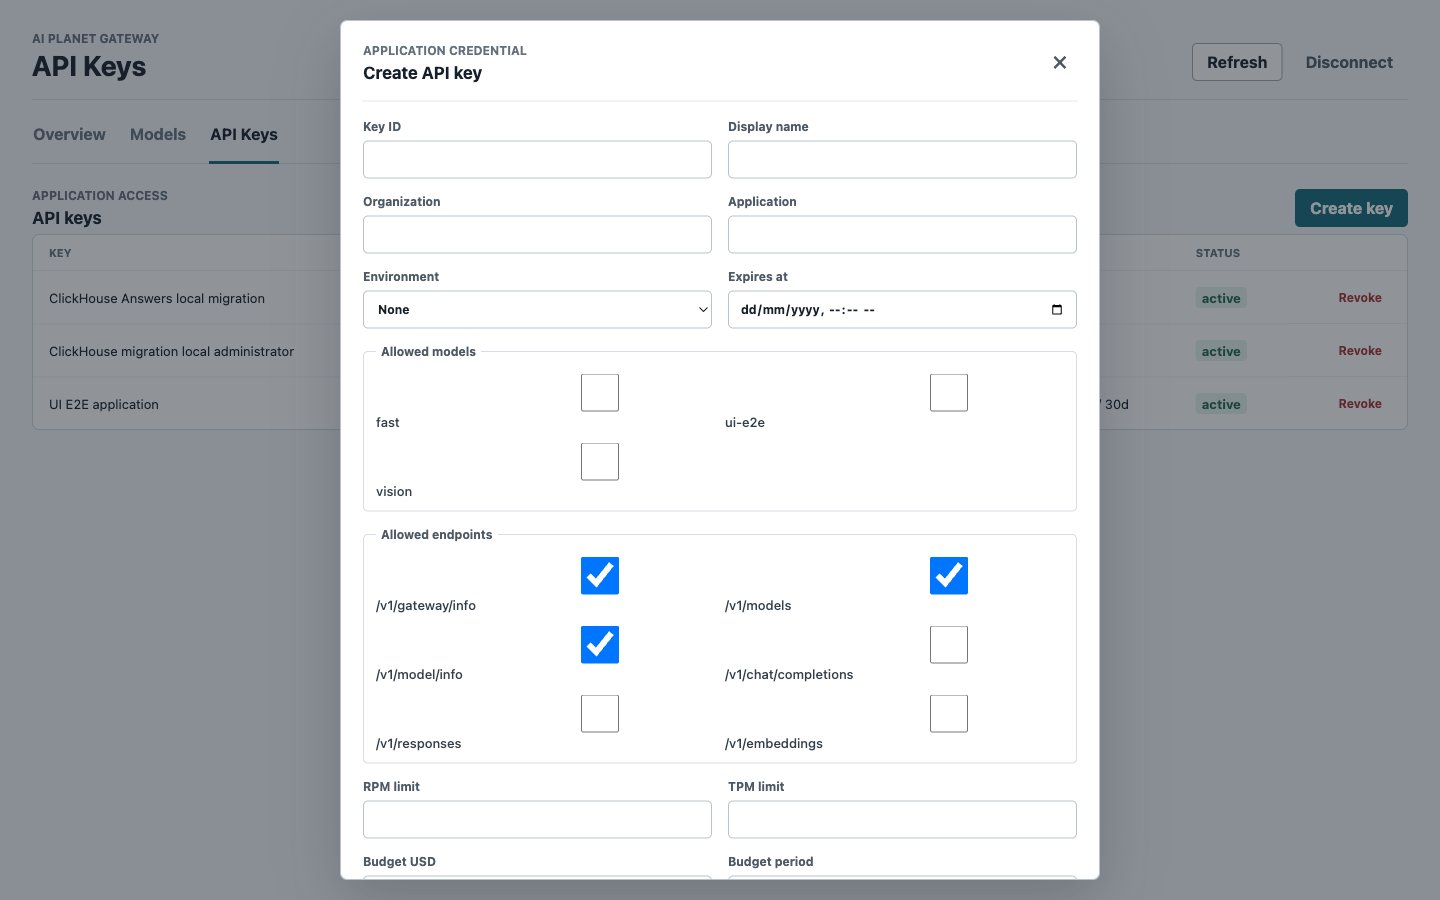Click the KEY column header
The width and height of the screenshot is (1440, 900).
60,253
